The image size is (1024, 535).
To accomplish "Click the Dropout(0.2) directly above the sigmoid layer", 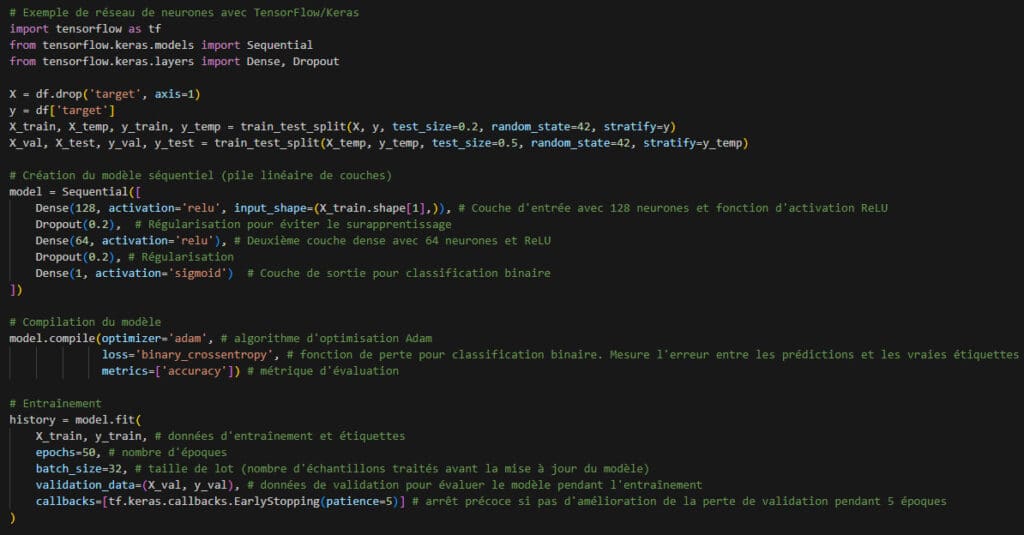I will tap(78, 257).
